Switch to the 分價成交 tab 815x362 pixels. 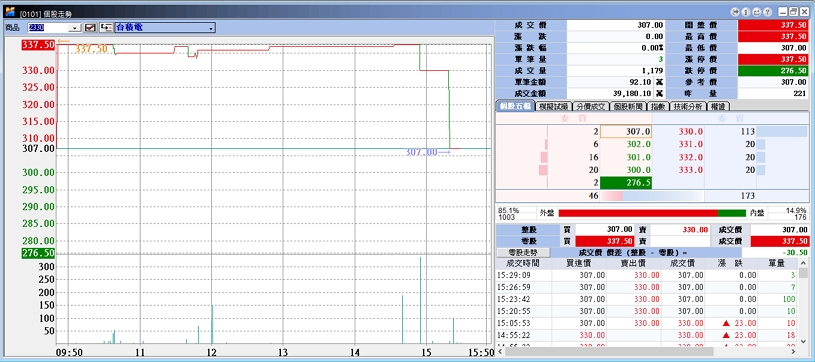click(590, 107)
